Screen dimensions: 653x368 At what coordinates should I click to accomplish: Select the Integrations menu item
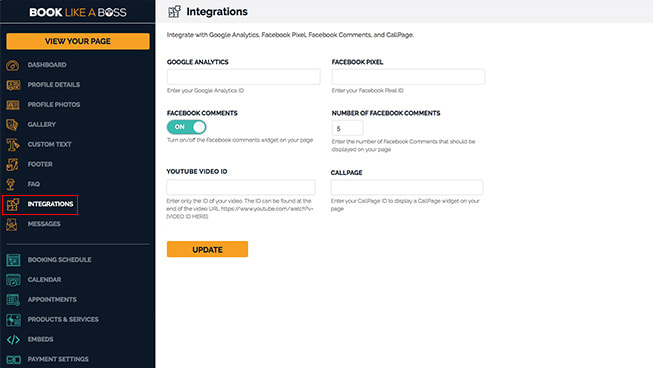50,204
